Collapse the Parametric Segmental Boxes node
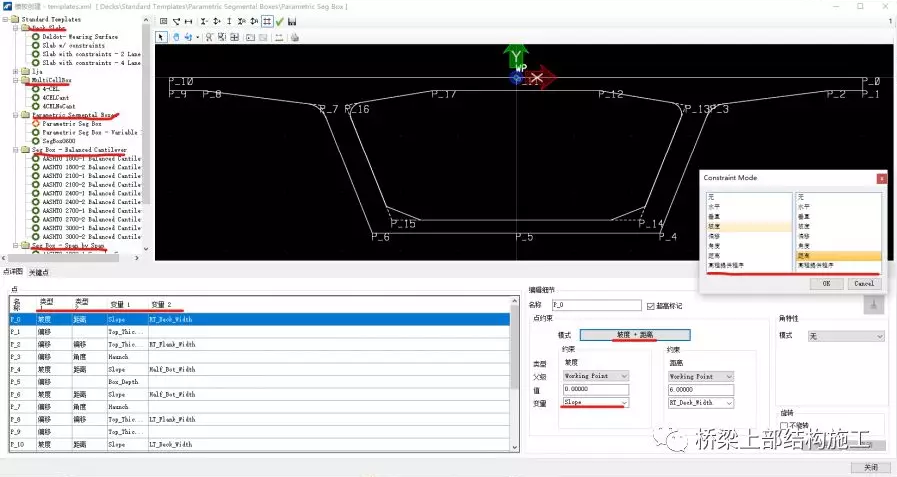Image resolution: width=897 pixels, height=477 pixels. (15, 115)
